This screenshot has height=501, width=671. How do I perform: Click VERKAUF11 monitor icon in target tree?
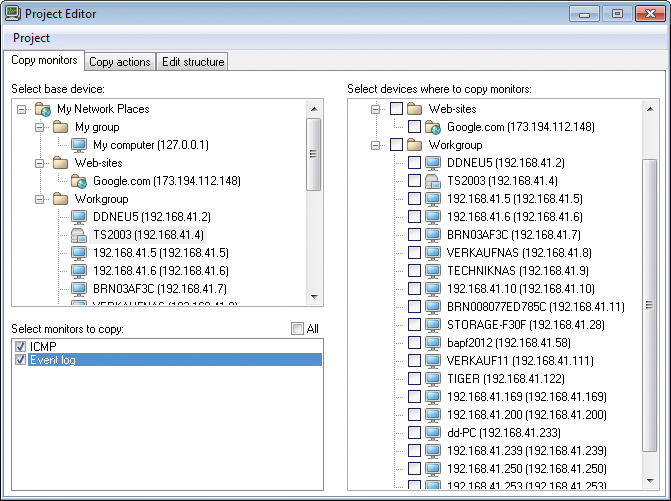pyautogui.click(x=433, y=361)
